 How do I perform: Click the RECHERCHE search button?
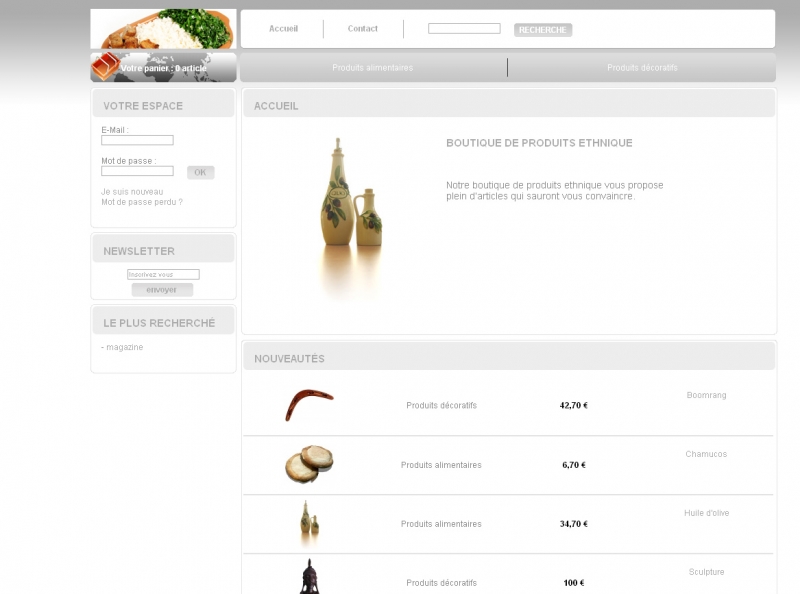point(543,30)
